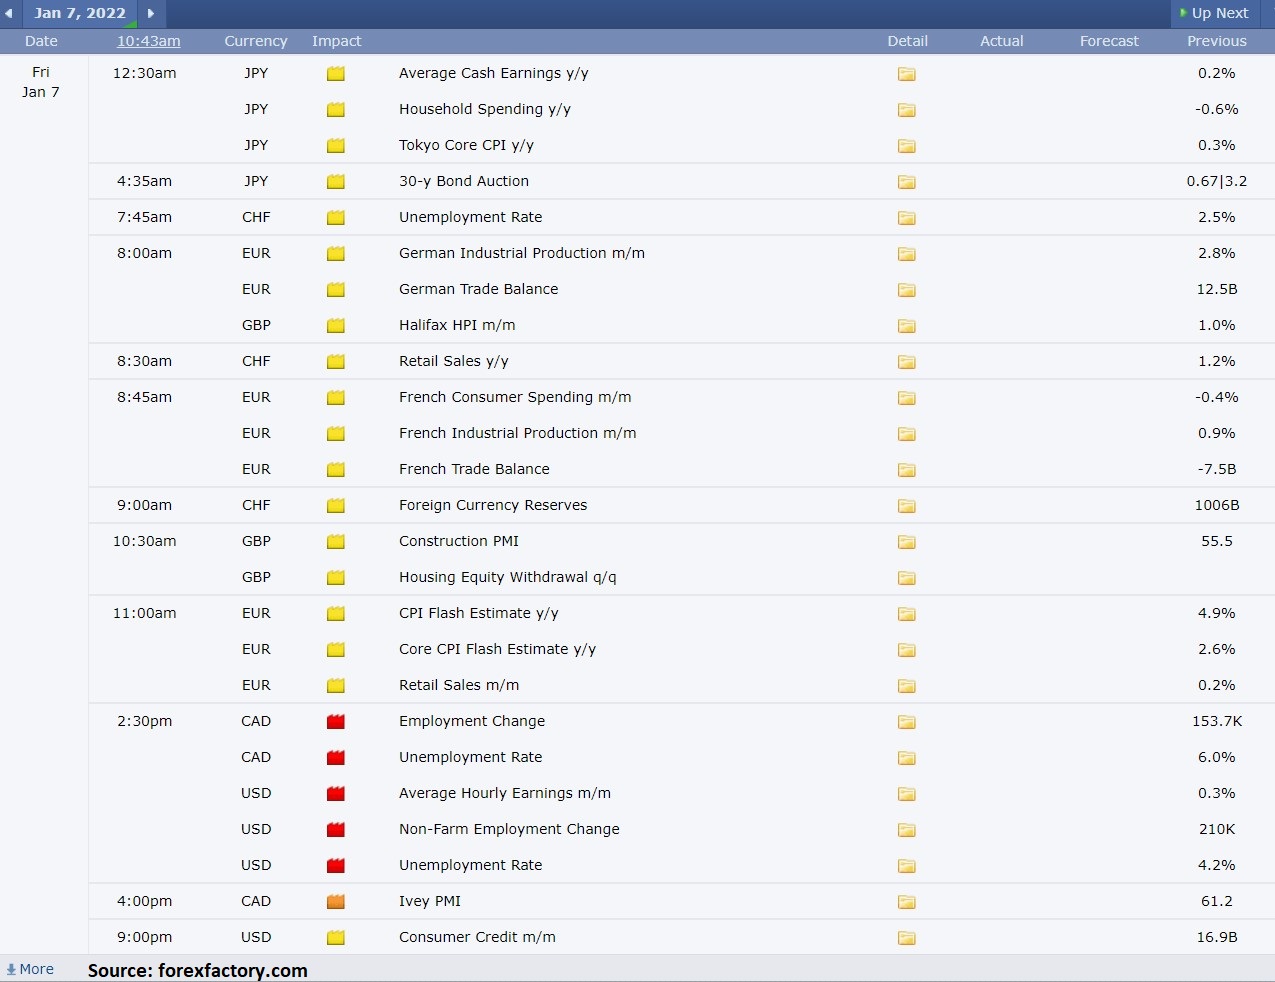The width and height of the screenshot is (1275, 982).
Task: Open detail folder for Retail Sales y/y
Action: [907, 362]
